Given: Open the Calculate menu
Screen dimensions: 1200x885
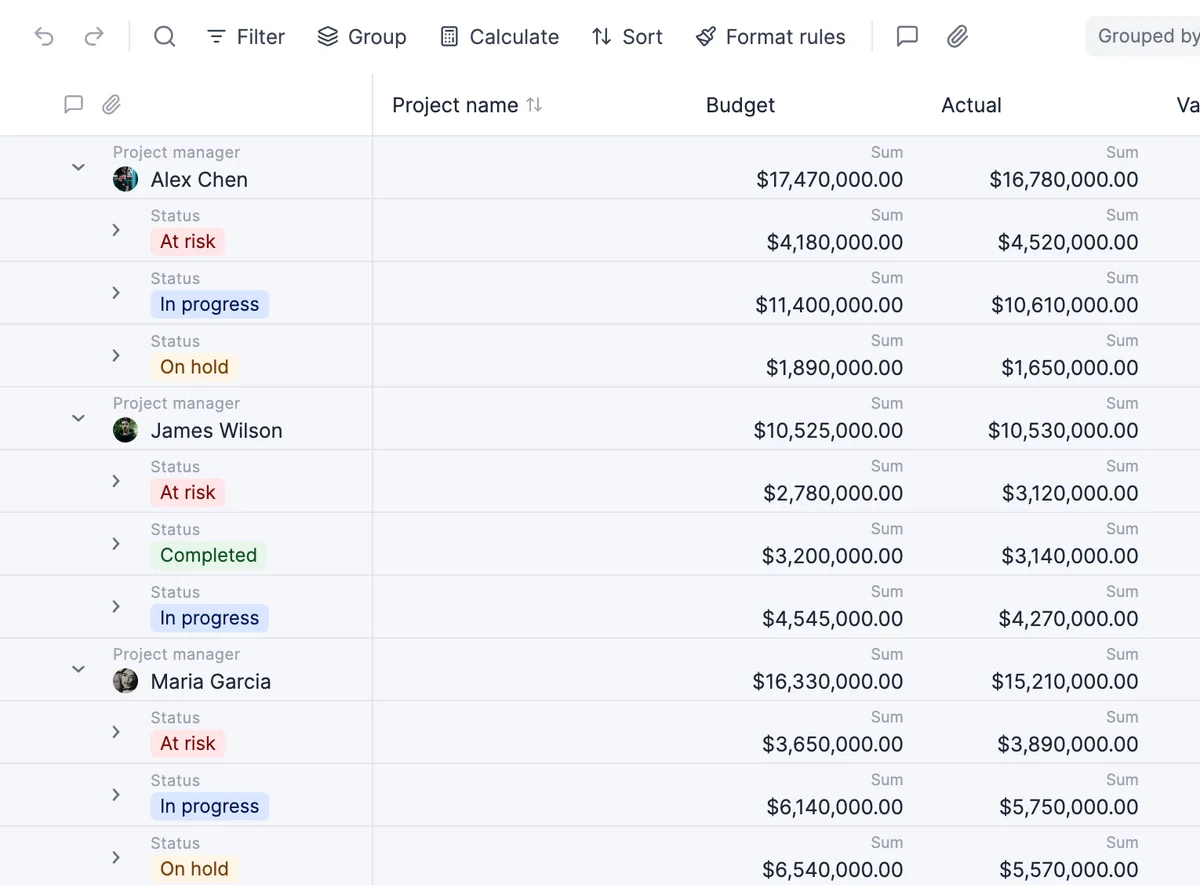Looking at the screenshot, I should (499, 37).
